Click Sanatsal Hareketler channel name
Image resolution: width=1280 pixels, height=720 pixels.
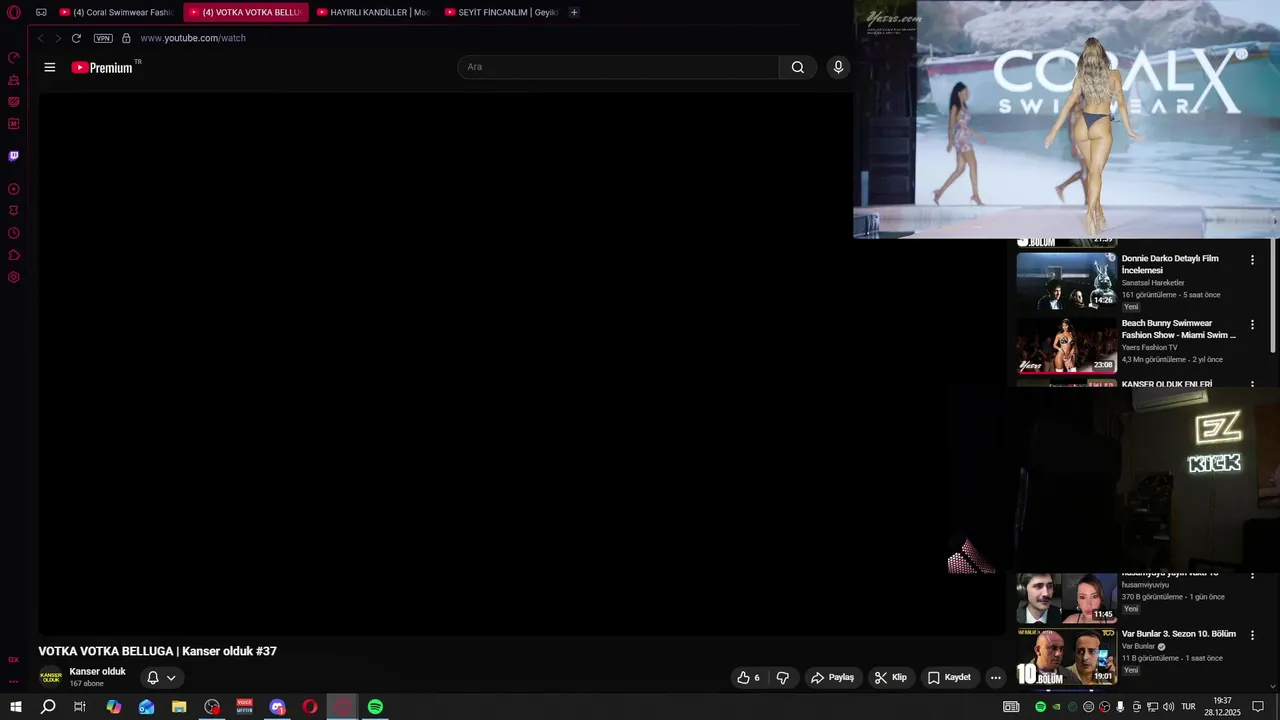[x=1153, y=283]
